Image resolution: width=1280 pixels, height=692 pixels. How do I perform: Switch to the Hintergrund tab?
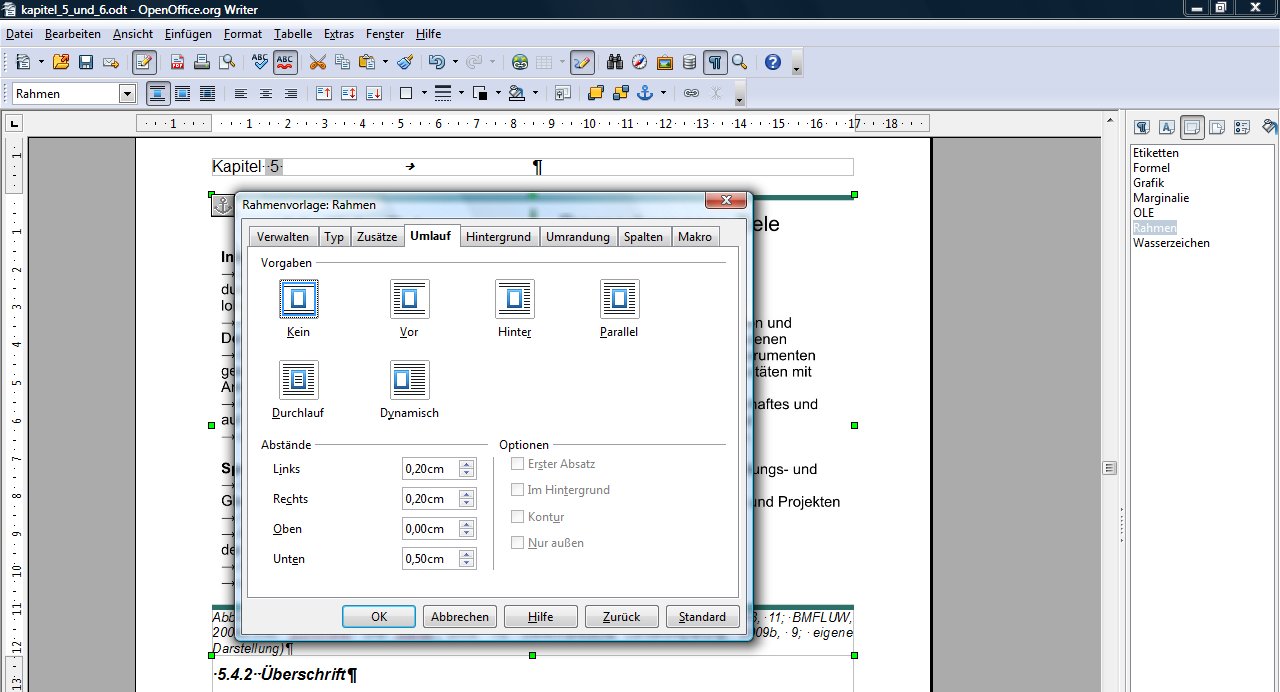point(498,237)
